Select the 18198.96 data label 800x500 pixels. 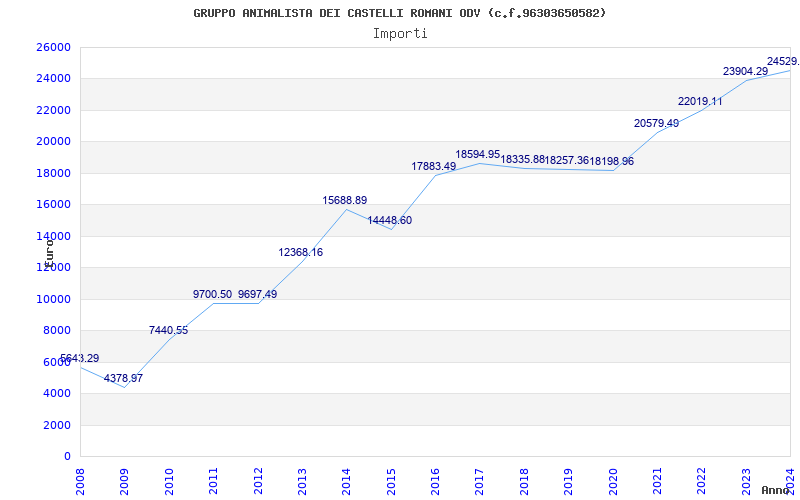pyautogui.click(x=612, y=162)
